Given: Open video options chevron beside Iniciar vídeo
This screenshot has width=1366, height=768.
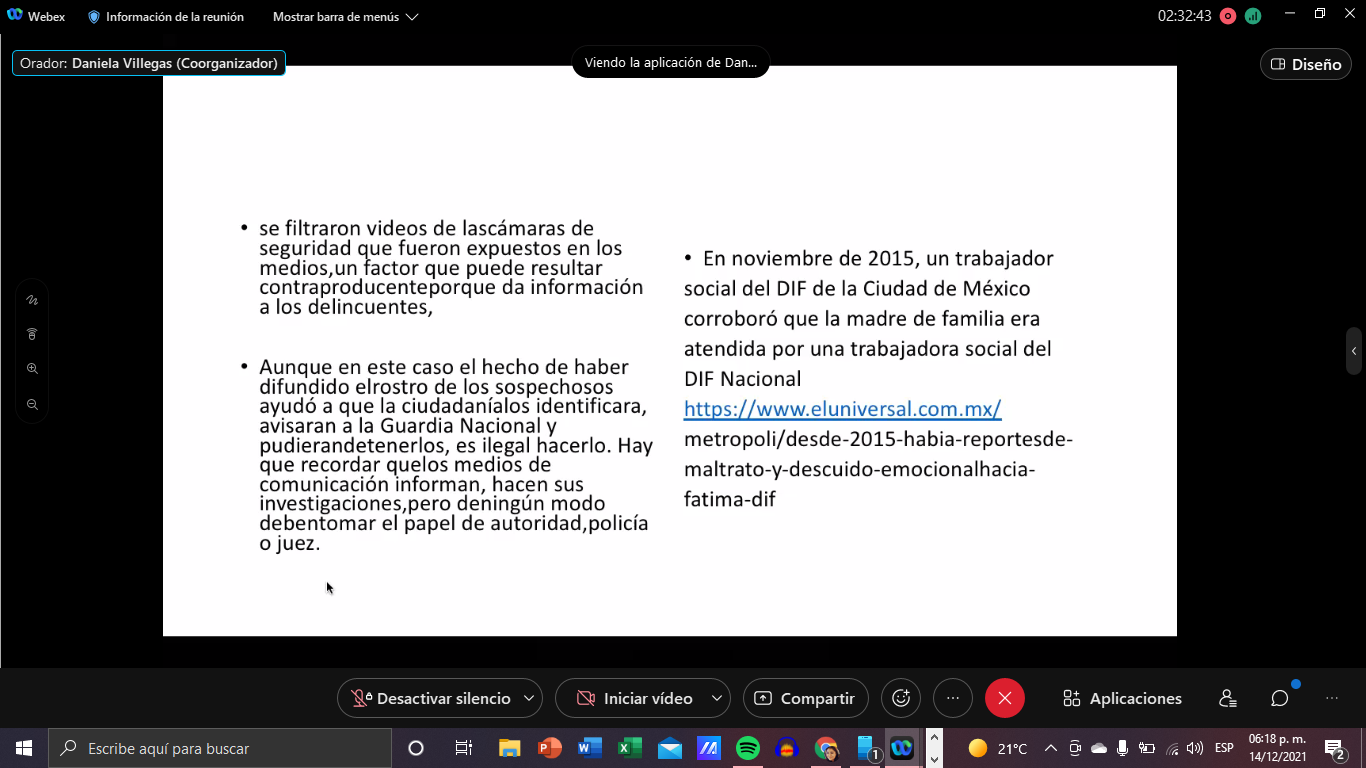Looking at the screenshot, I should (717, 698).
